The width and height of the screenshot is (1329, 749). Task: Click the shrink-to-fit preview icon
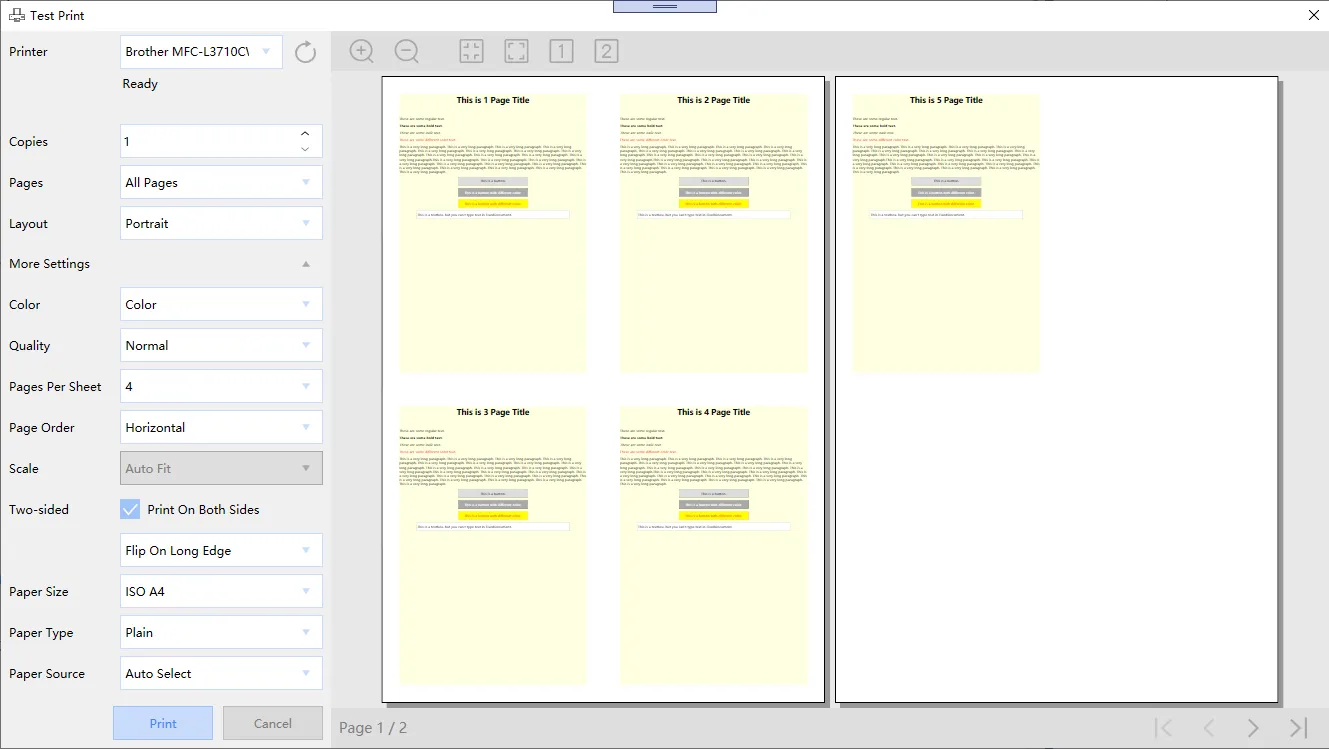pyautogui.click(x=472, y=52)
